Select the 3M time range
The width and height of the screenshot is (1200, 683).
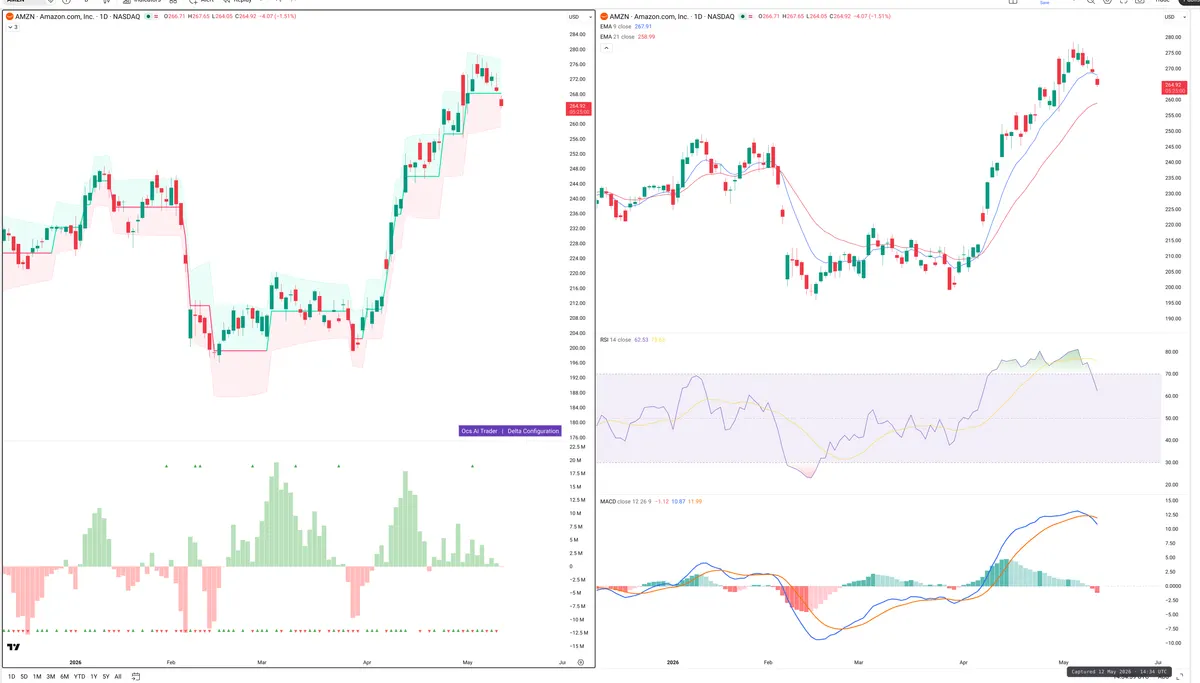point(50,676)
